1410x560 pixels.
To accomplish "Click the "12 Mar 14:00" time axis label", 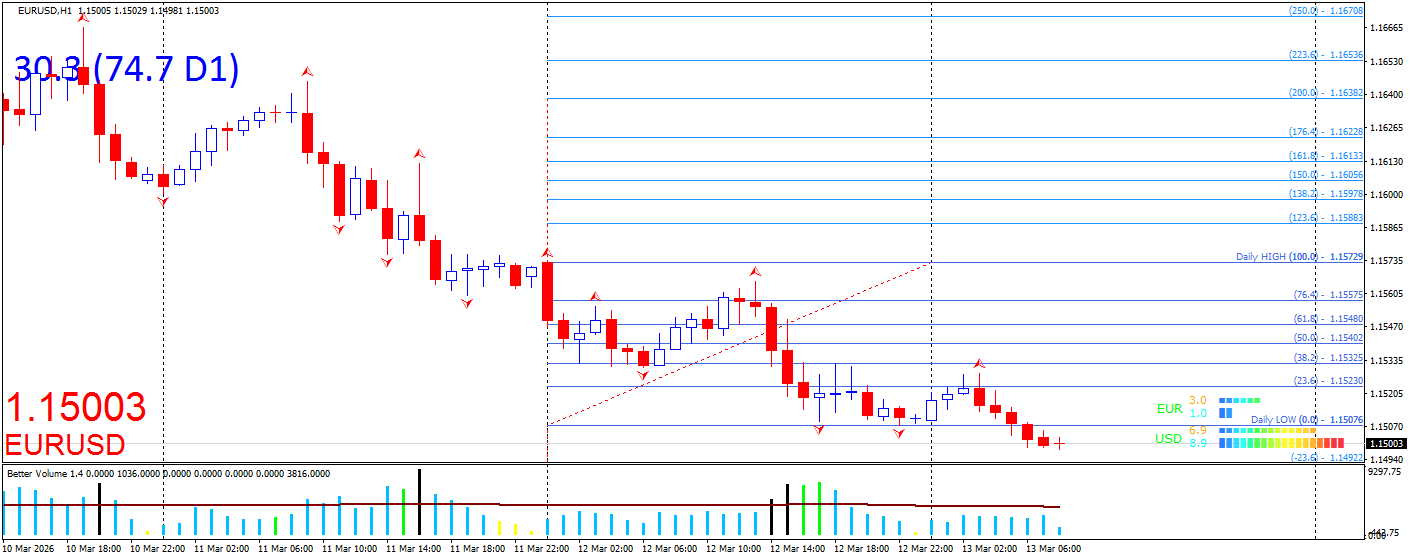I will click(x=797, y=549).
